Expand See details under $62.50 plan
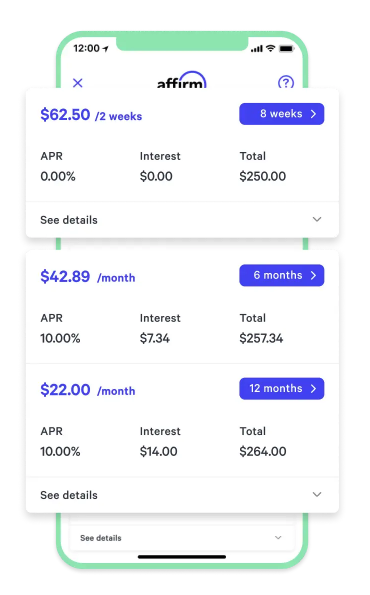The width and height of the screenshot is (370, 595). [x=182, y=220]
